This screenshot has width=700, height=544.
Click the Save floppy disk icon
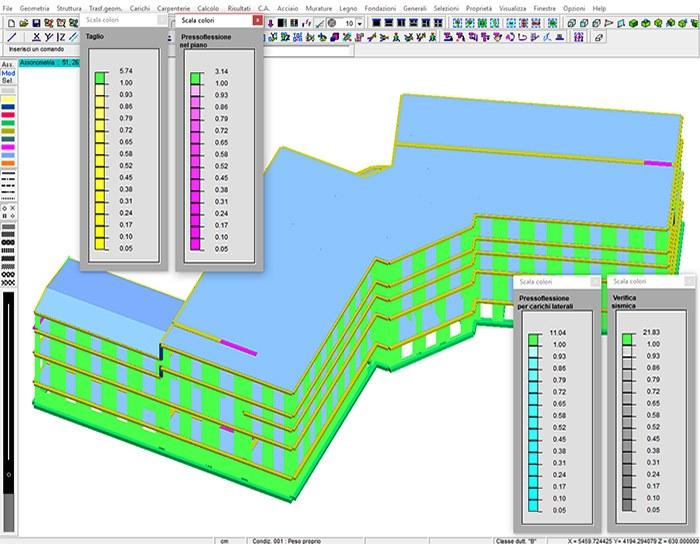35,22
